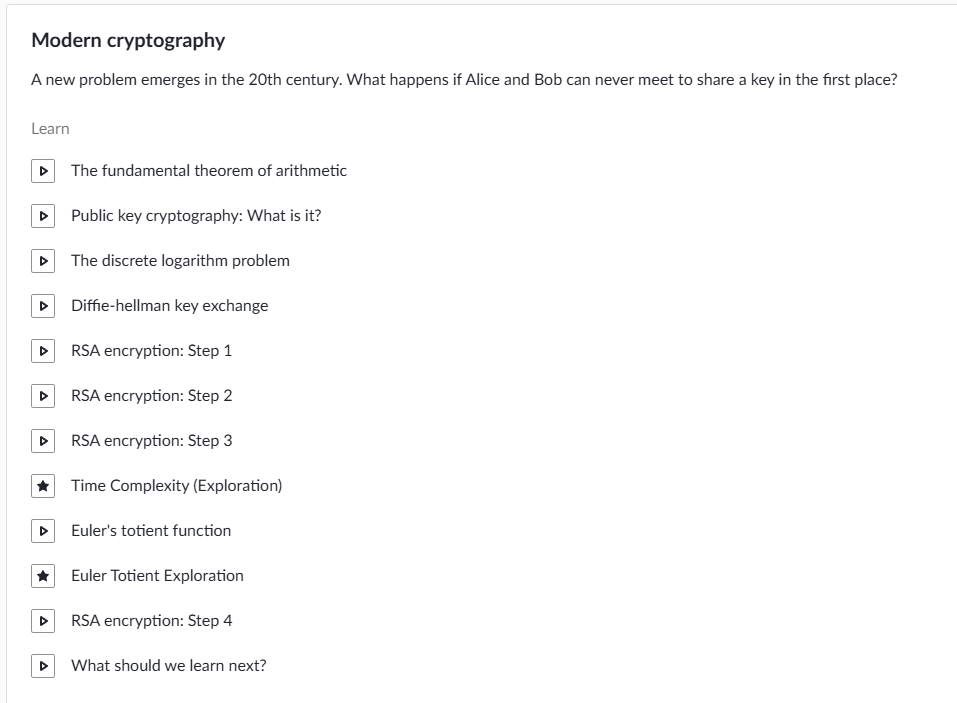Click play icon beside What should we learn next?
The width and height of the screenshot is (957, 703).
pyautogui.click(x=42, y=666)
